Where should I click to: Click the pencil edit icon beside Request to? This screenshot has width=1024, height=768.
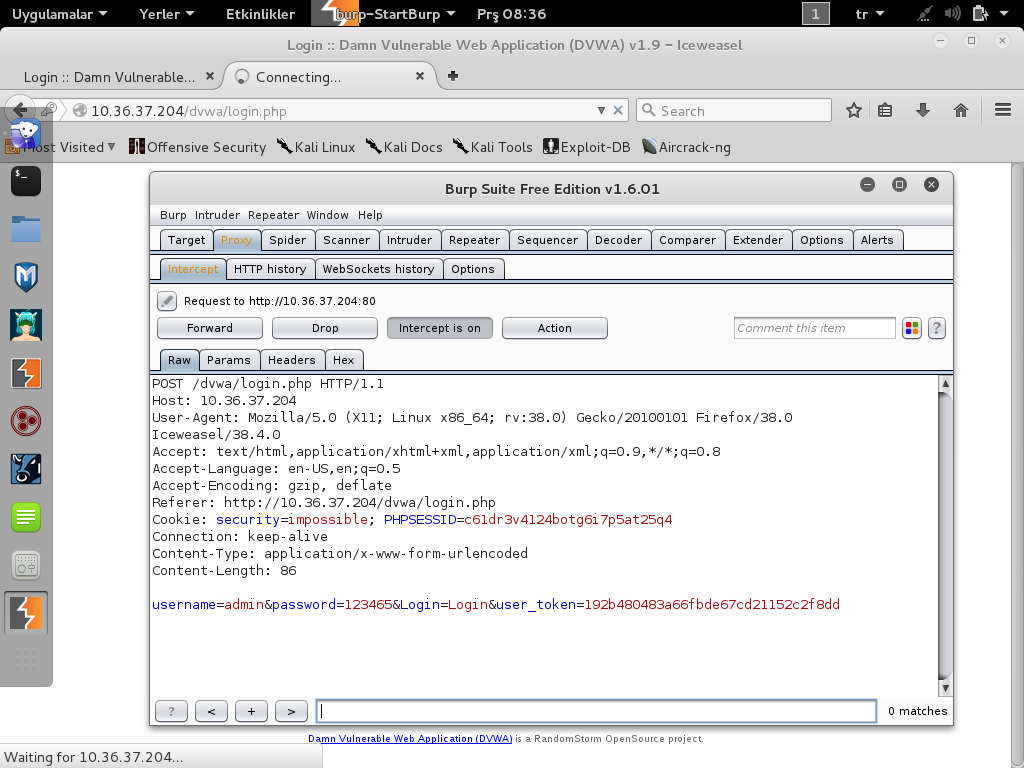click(x=167, y=301)
